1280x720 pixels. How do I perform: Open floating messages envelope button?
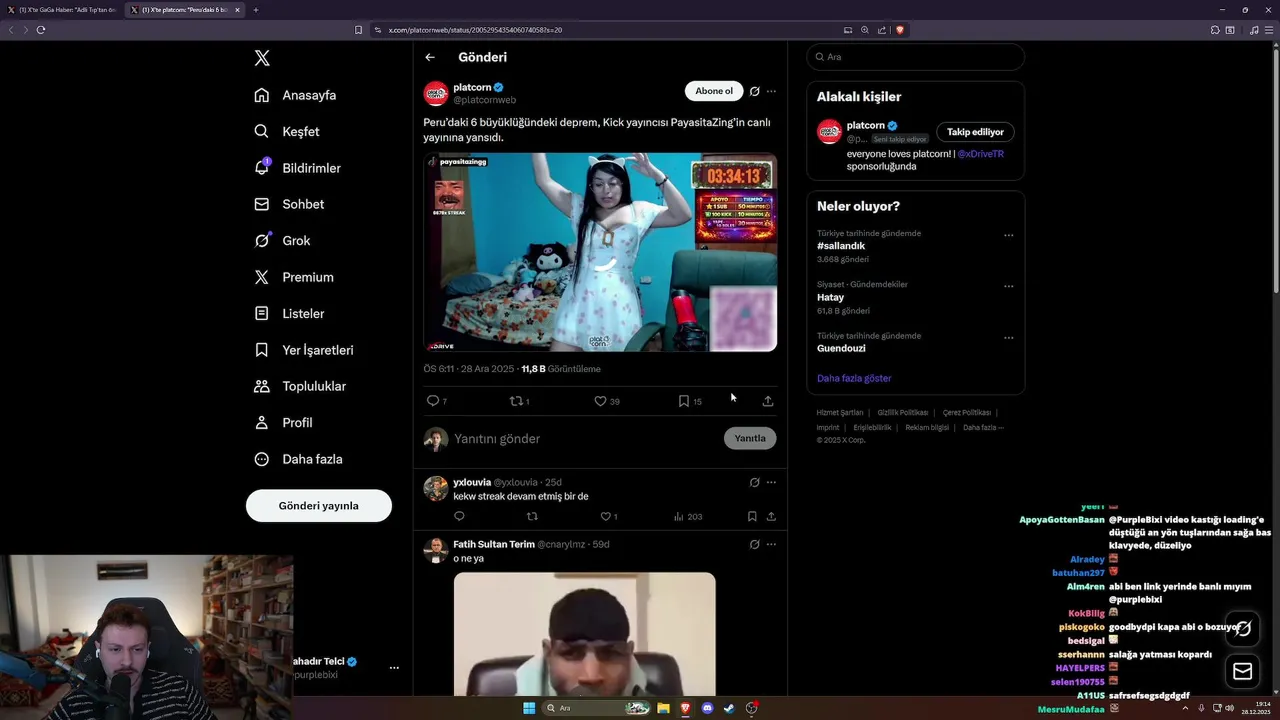[x=1243, y=671]
